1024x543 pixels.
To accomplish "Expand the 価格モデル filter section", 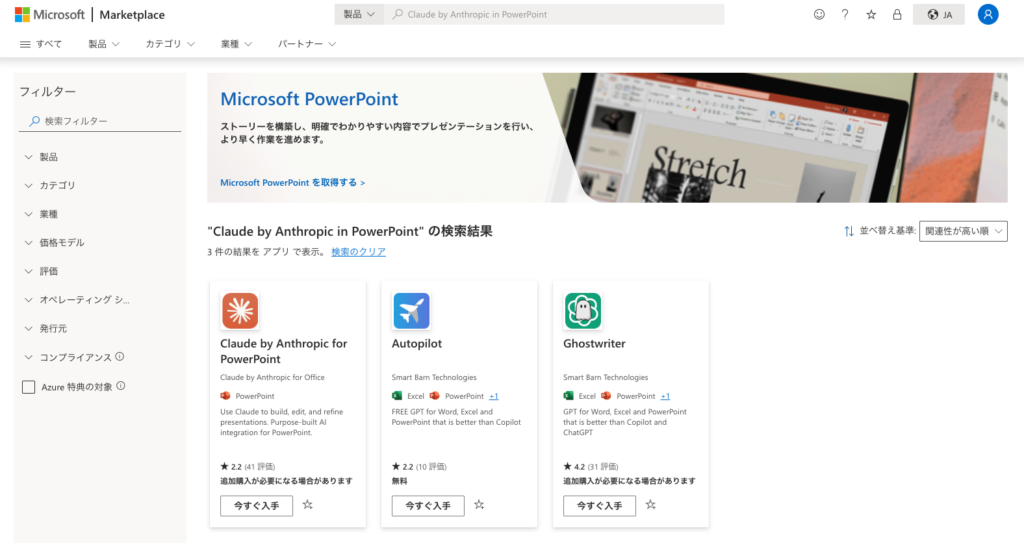I will coord(62,243).
